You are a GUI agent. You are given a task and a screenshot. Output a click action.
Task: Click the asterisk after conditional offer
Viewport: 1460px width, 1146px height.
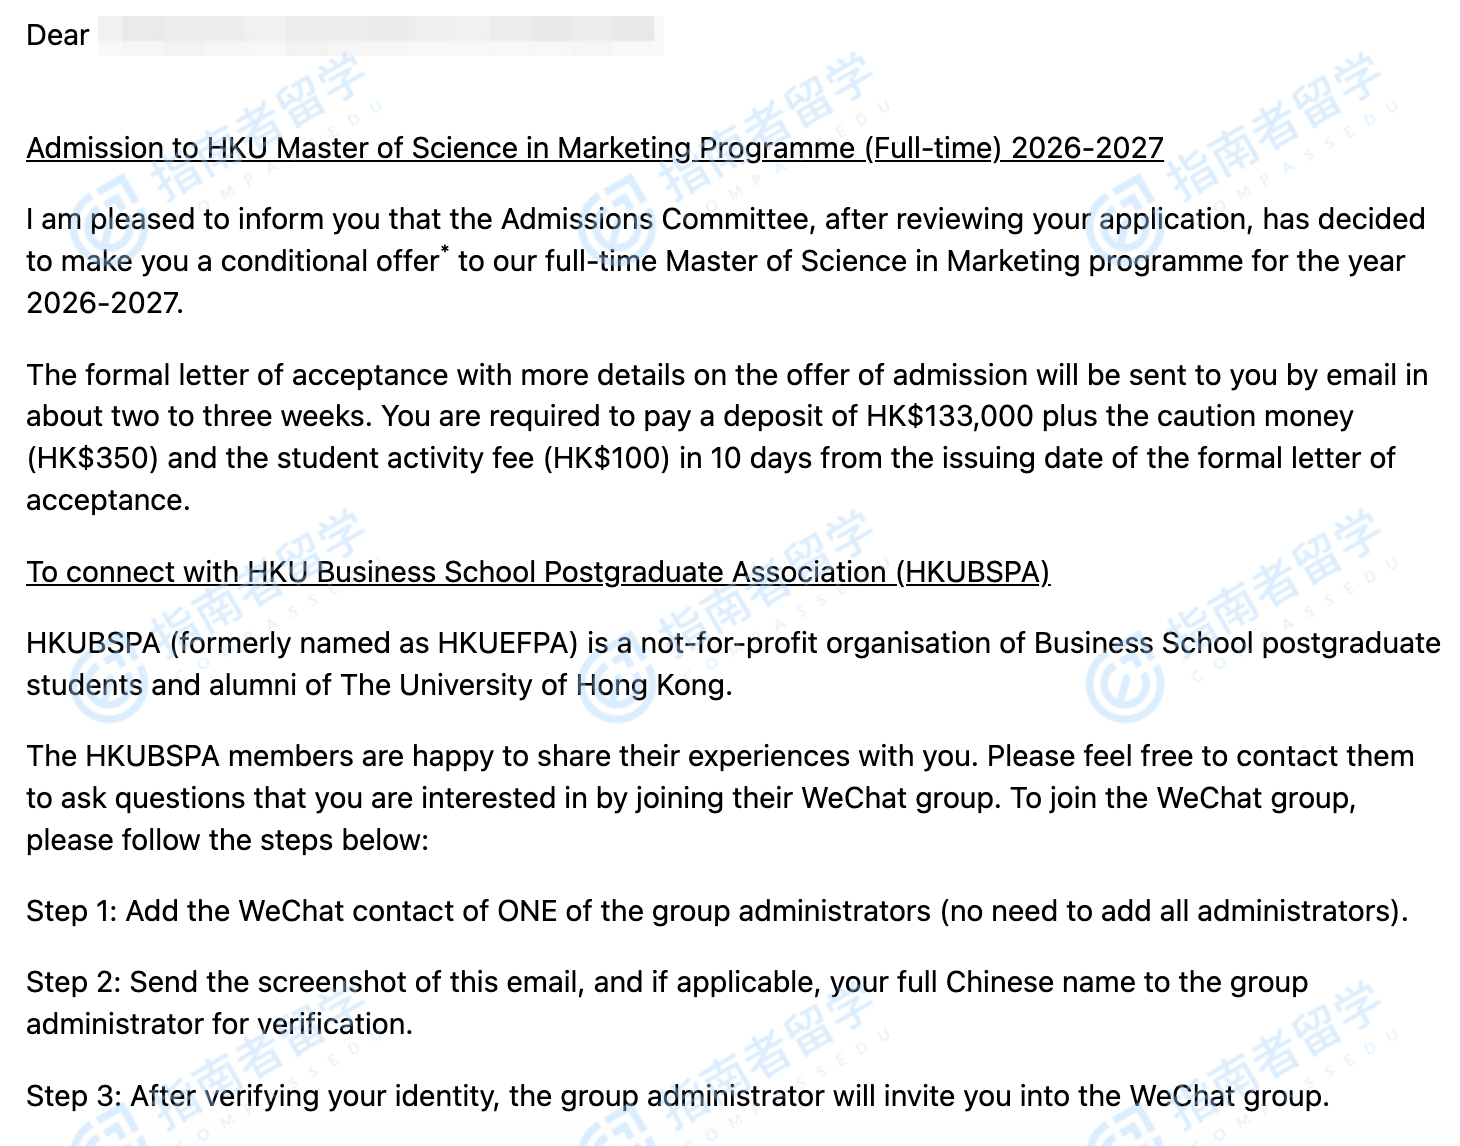[445, 252]
